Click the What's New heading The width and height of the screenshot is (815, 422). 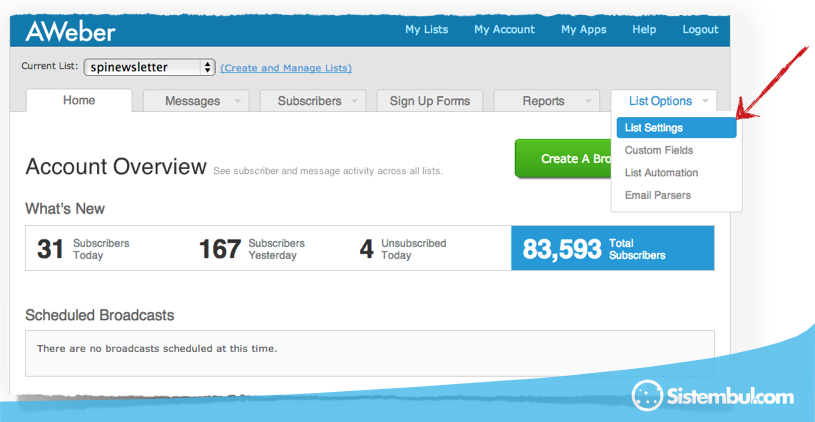[65, 209]
